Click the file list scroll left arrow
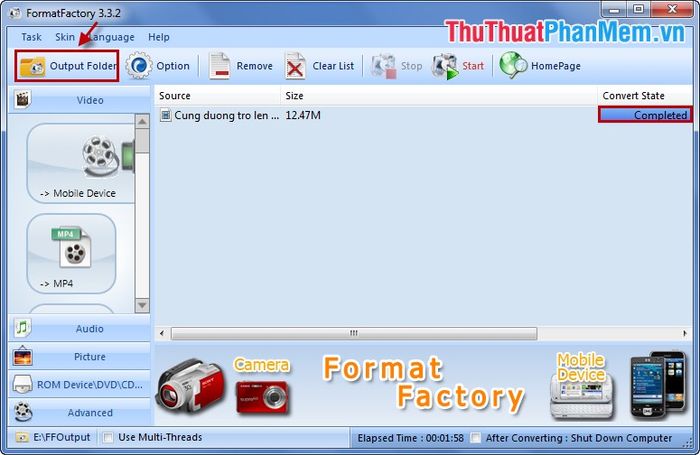This screenshot has height=455, width=700. point(162,333)
